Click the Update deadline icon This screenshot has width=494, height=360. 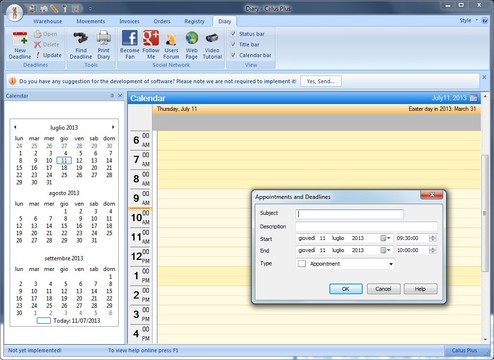(38, 55)
